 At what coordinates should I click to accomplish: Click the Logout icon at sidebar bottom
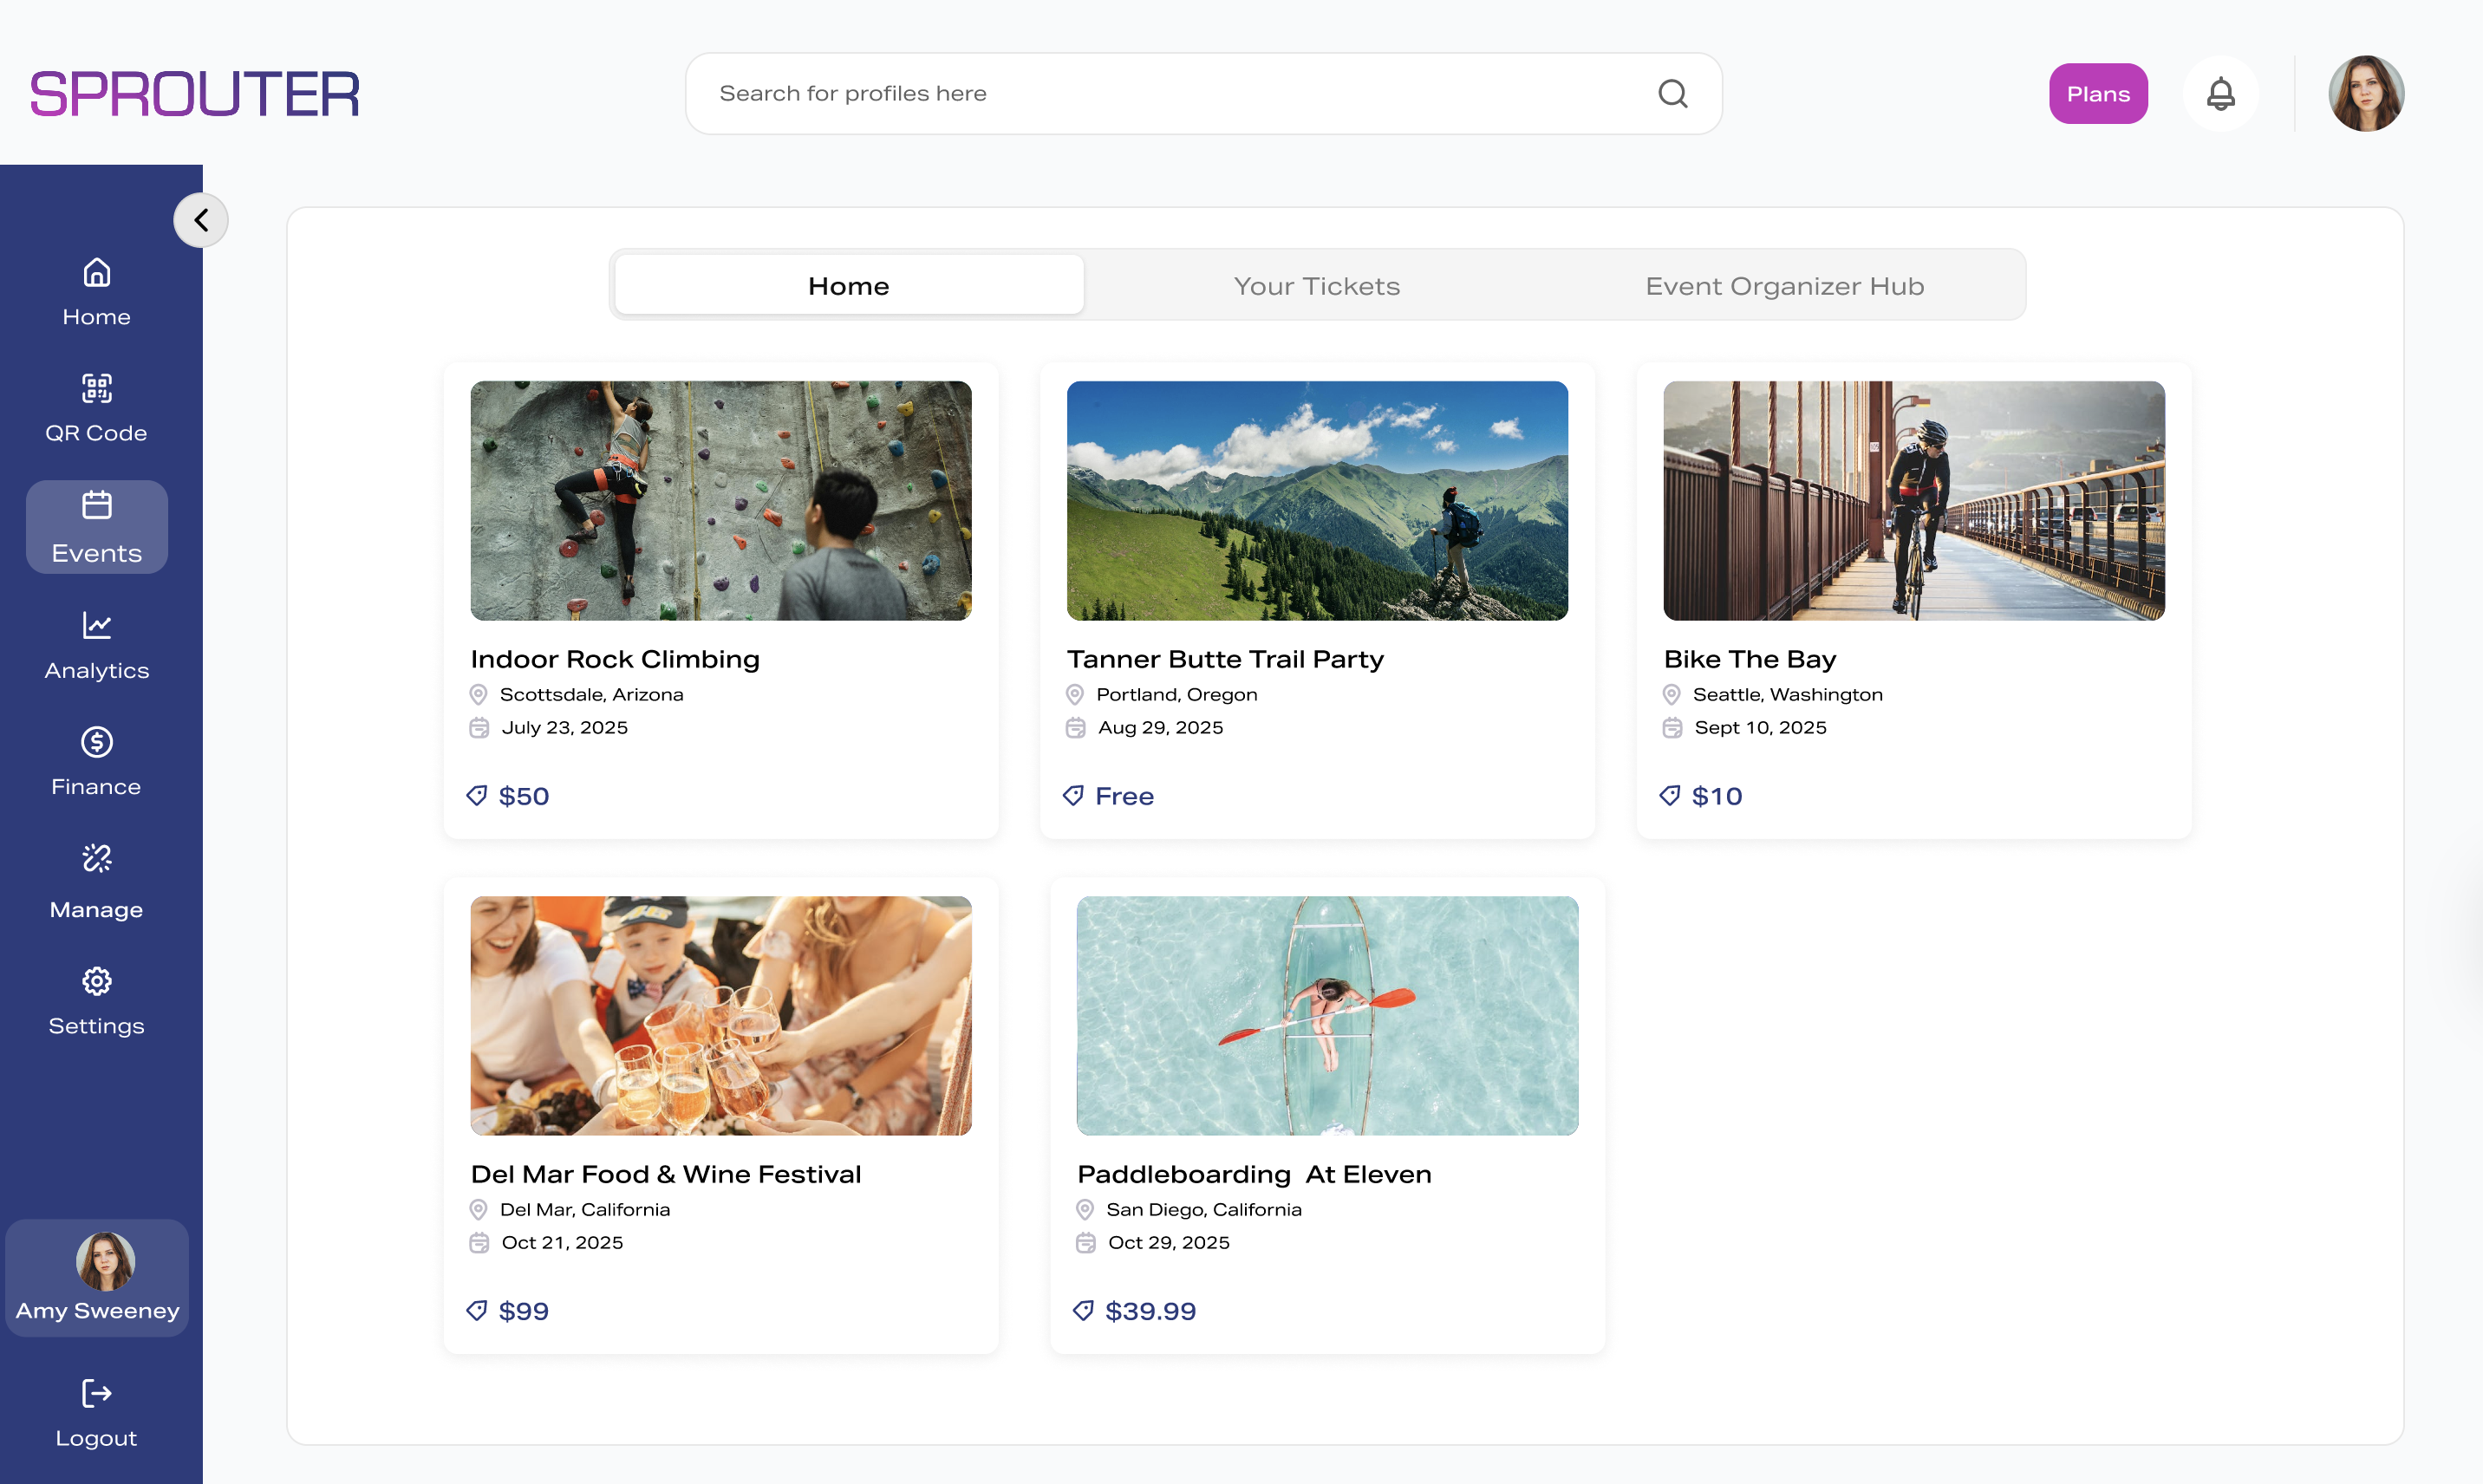(96, 1394)
